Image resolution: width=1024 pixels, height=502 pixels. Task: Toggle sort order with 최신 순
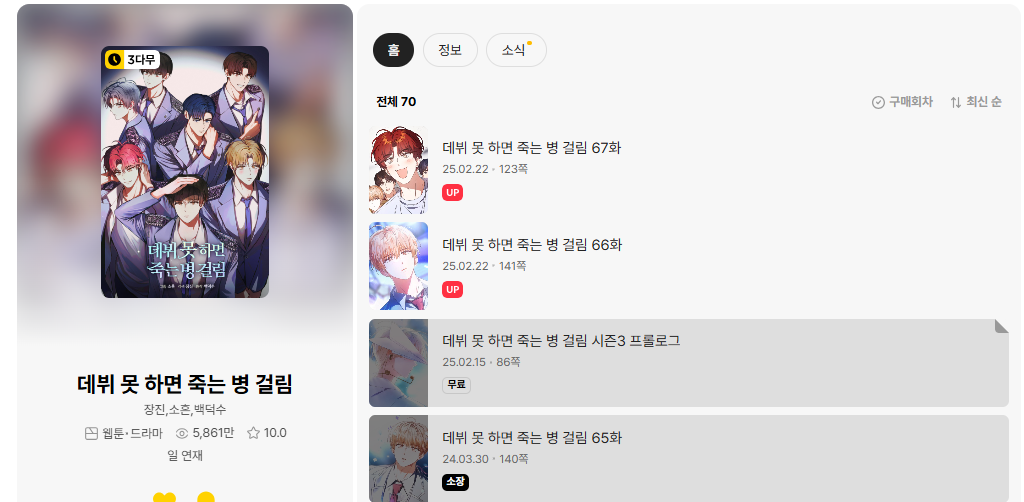[x=976, y=102]
